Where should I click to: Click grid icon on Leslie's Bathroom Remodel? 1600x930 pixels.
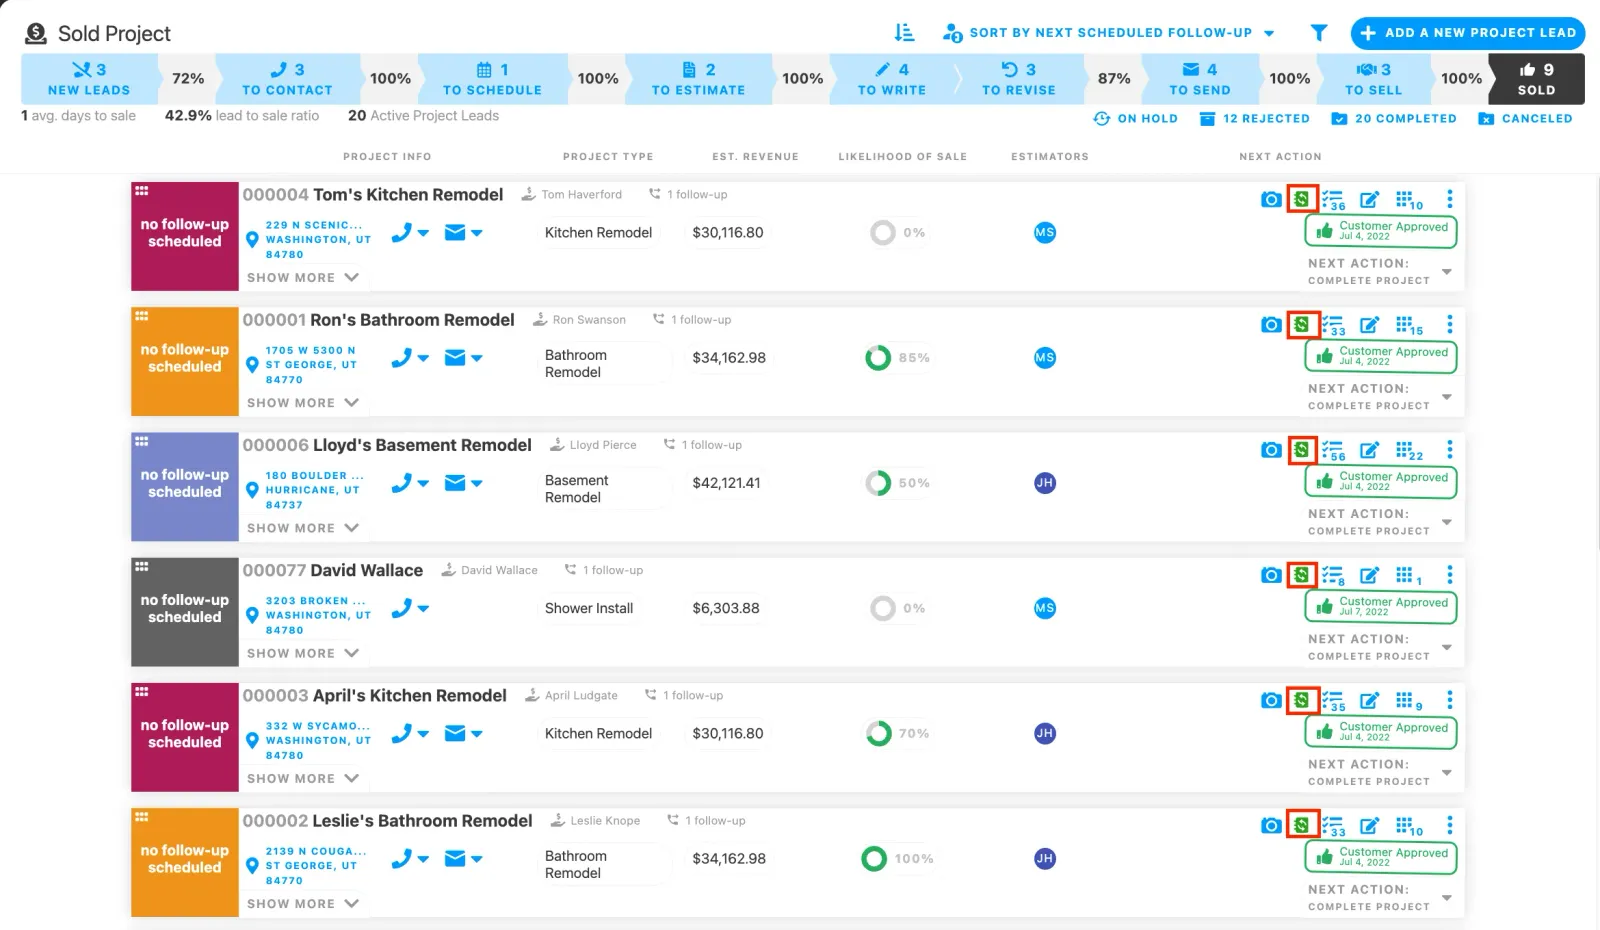[x=1407, y=826]
